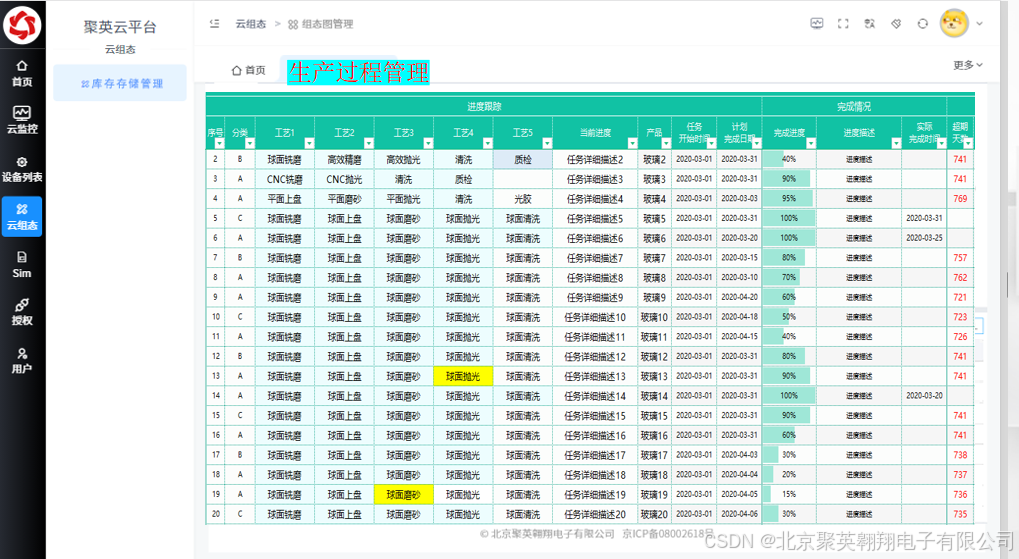Expand the user avatar dropdown arrow
Image resolution: width=1019 pixels, height=559 pixels.
979,23
